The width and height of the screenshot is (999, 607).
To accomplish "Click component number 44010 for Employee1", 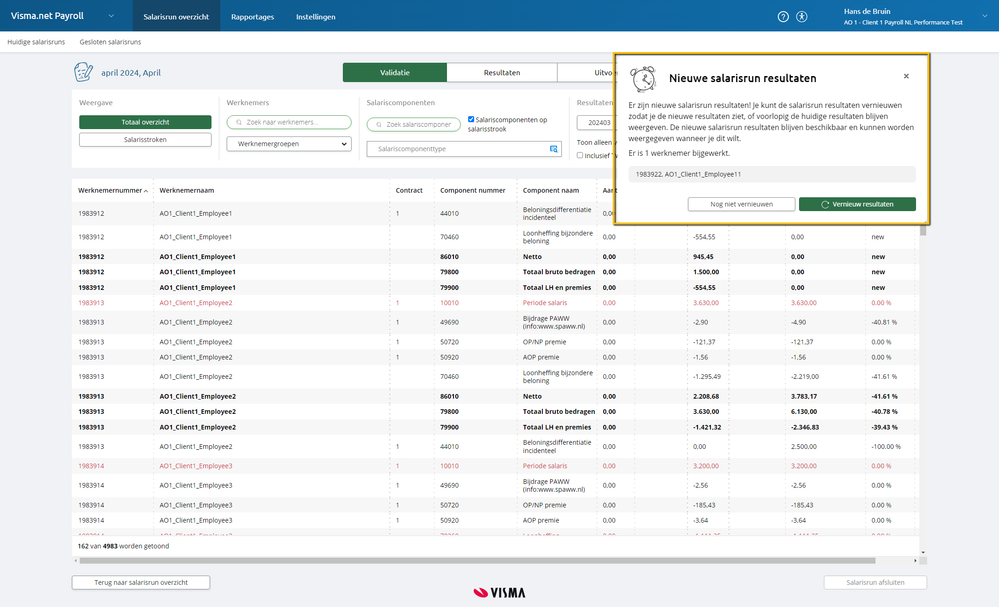I will point(449,214).
